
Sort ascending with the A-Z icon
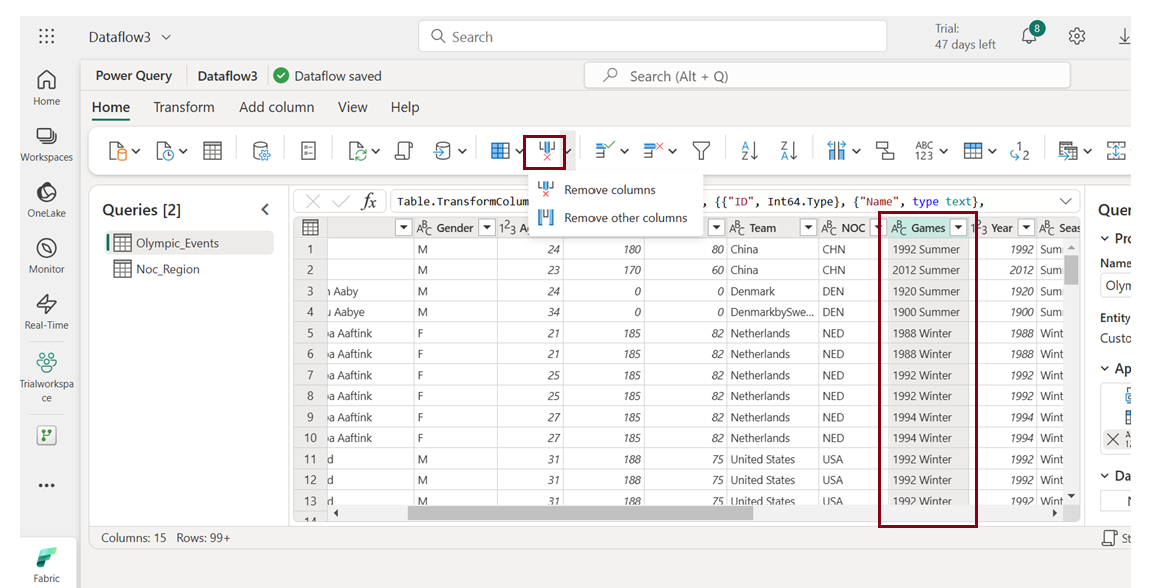(x=750, y=151)
